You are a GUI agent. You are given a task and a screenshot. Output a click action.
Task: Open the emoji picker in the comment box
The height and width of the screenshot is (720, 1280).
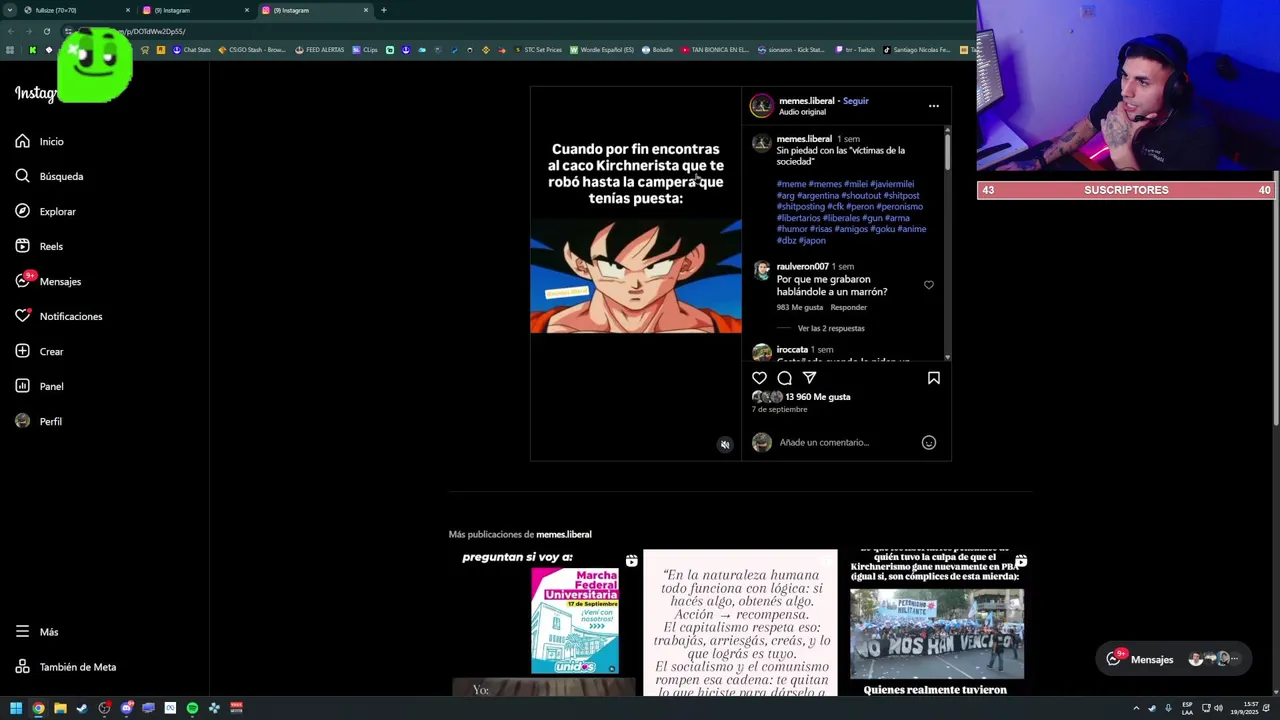point(928,443)
